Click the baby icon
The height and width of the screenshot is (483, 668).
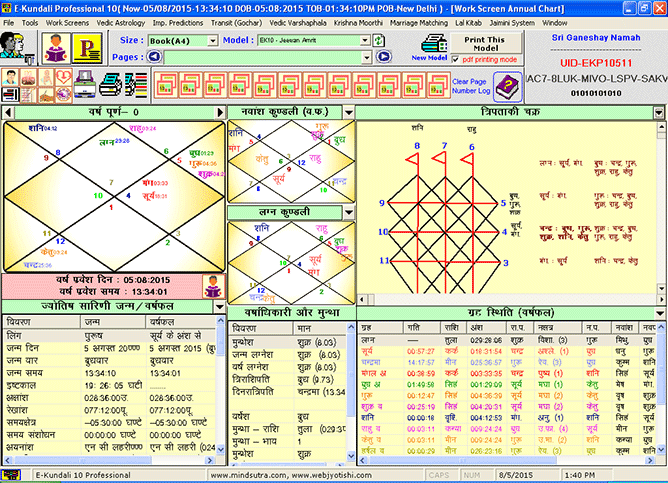click(x=46, y=78)
